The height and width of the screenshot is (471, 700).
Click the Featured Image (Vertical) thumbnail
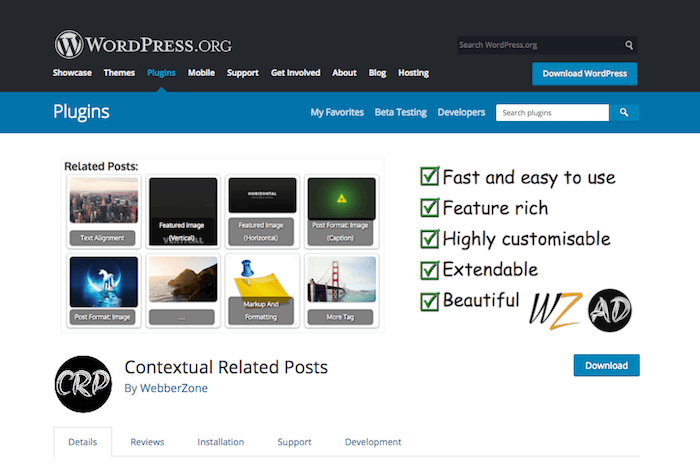(183, 212)
